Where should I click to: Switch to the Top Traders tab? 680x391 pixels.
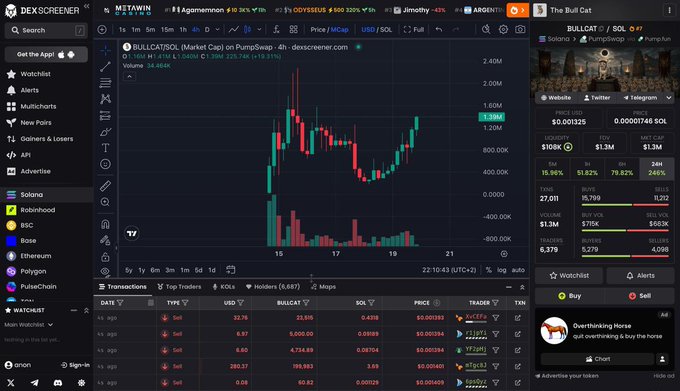179,287
